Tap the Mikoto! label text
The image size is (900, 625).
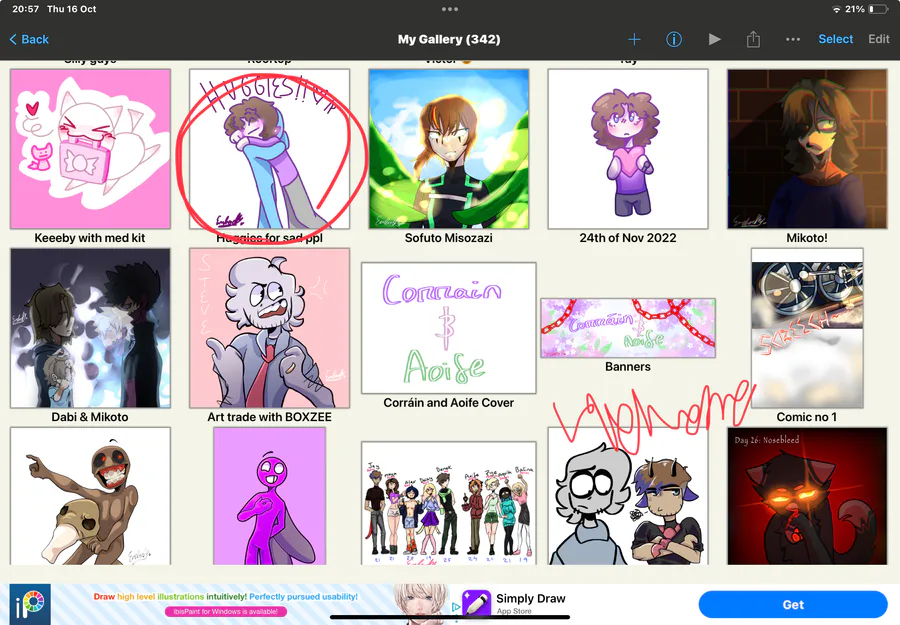tap(807, 238)
